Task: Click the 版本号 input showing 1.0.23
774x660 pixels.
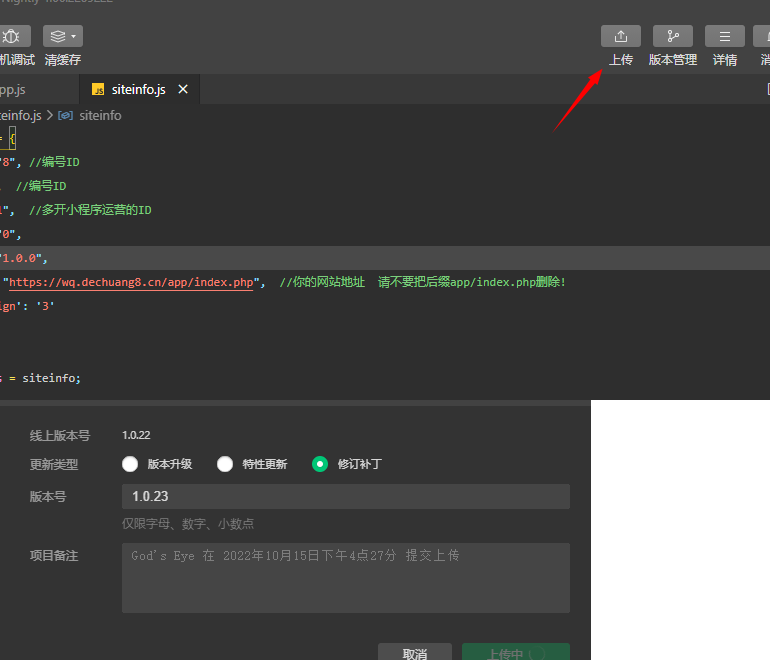Action: [x=346, y=497]
